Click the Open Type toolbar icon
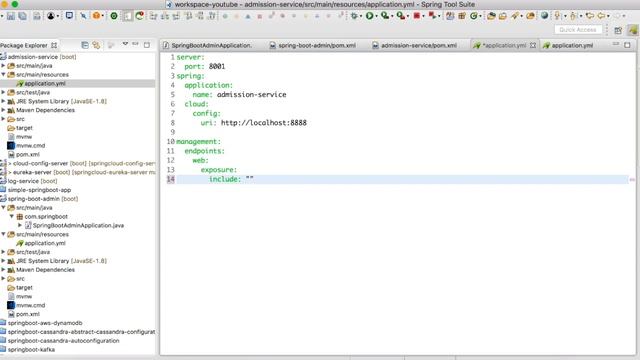 tap(491, 16)
